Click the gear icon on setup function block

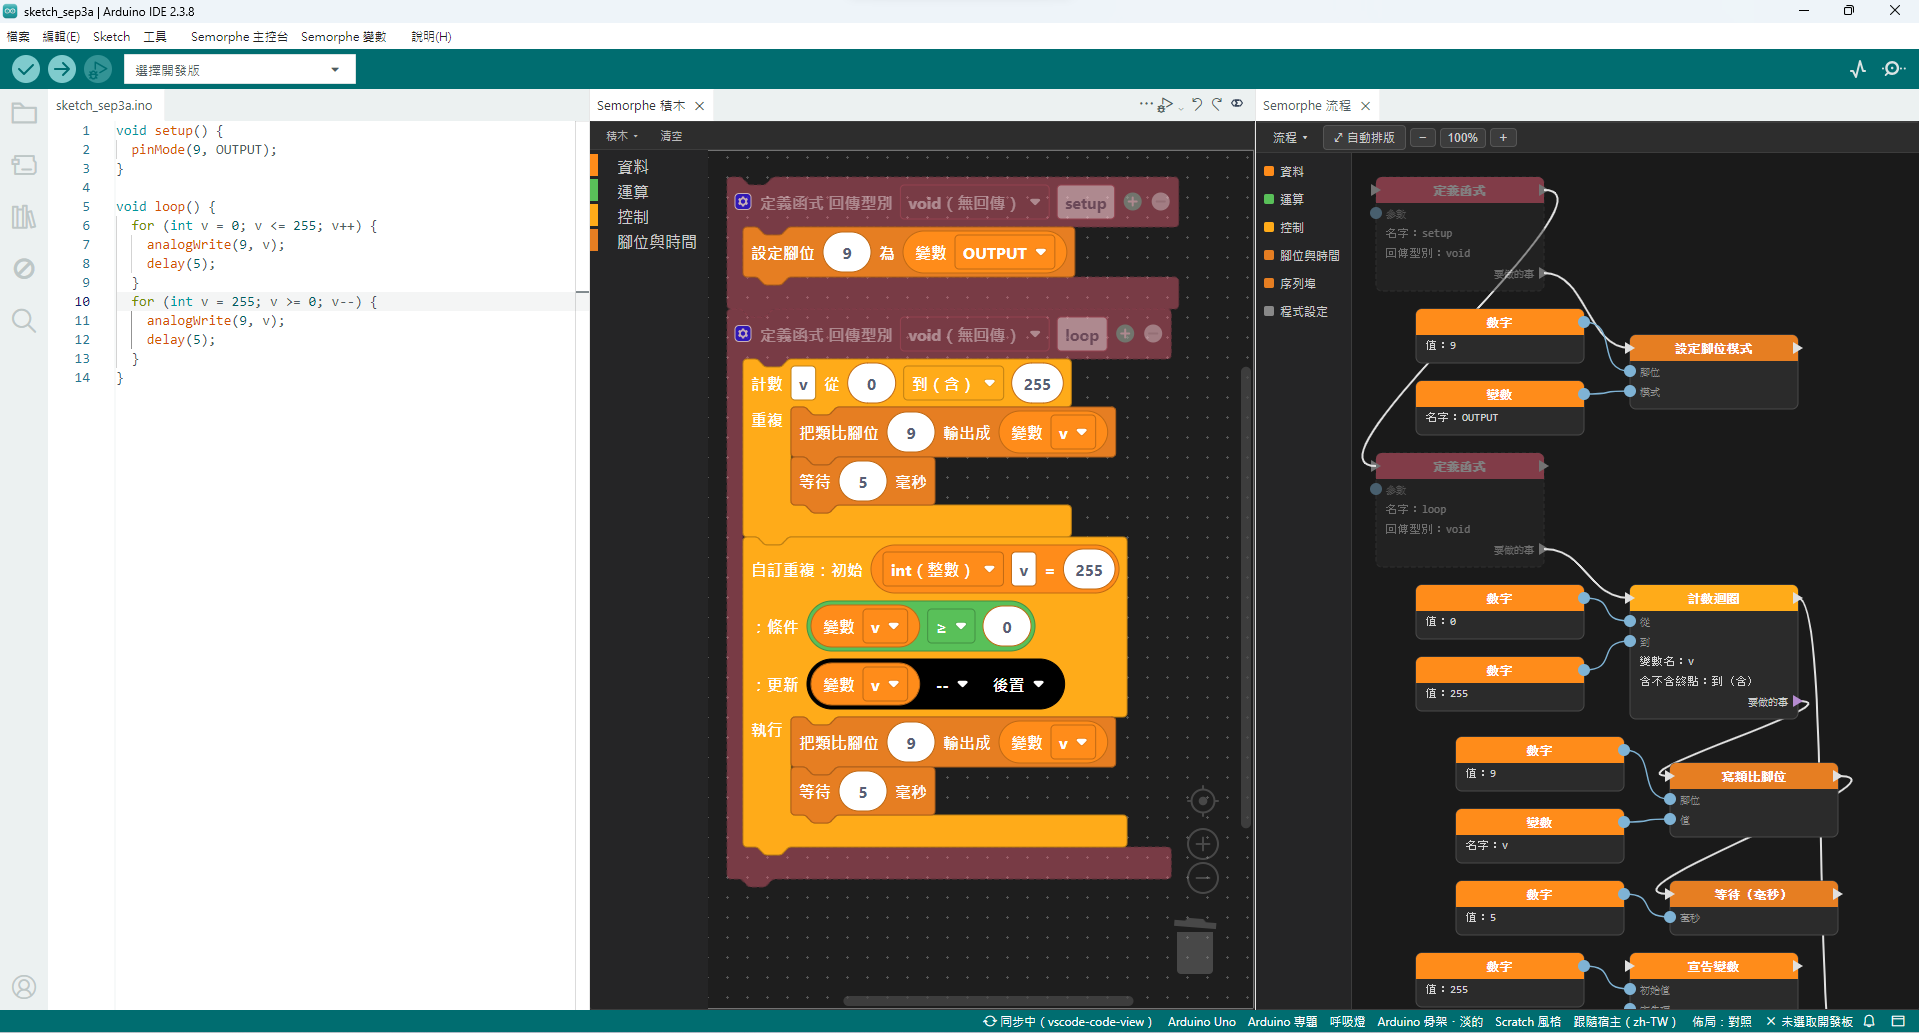click(x=743, y=201)
